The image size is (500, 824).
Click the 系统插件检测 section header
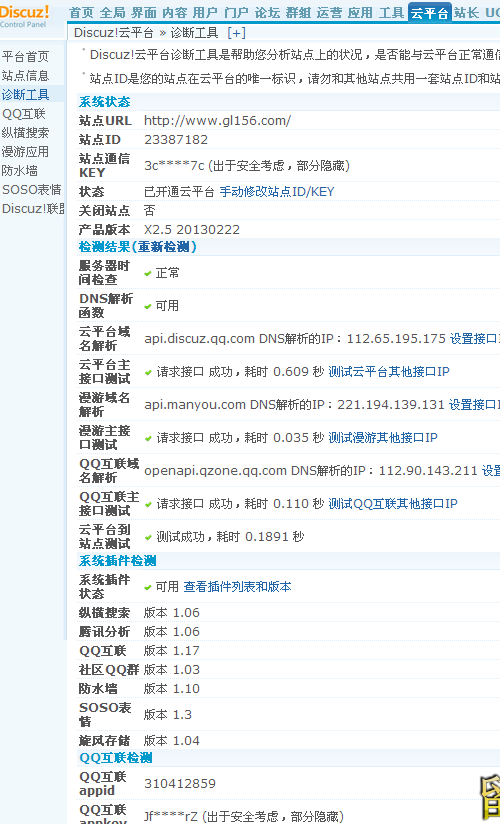pos(118,561)
